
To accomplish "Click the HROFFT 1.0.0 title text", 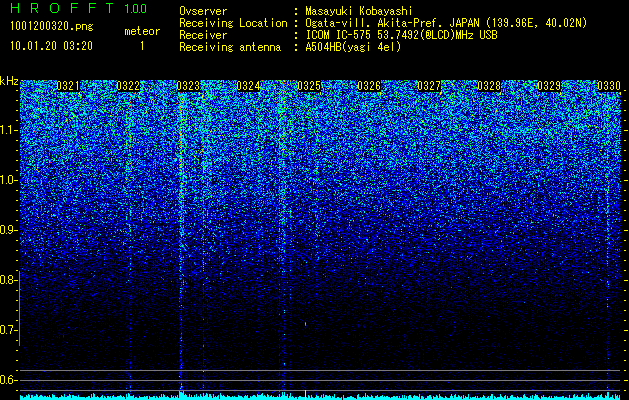I will click(78, 8).
